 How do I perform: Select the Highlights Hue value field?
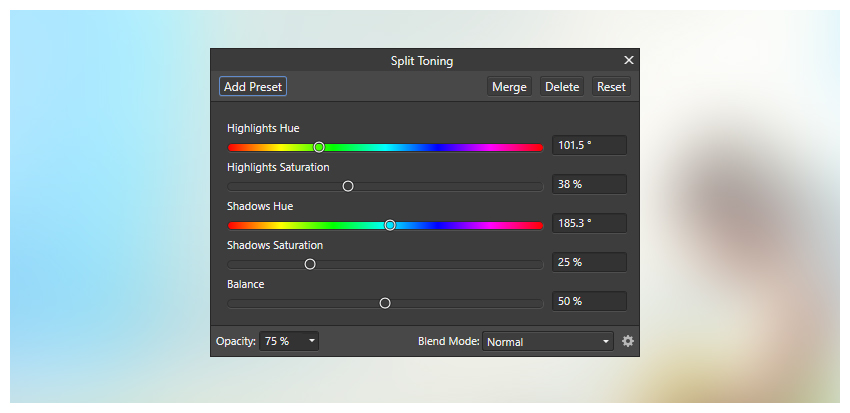click(589, 145)
